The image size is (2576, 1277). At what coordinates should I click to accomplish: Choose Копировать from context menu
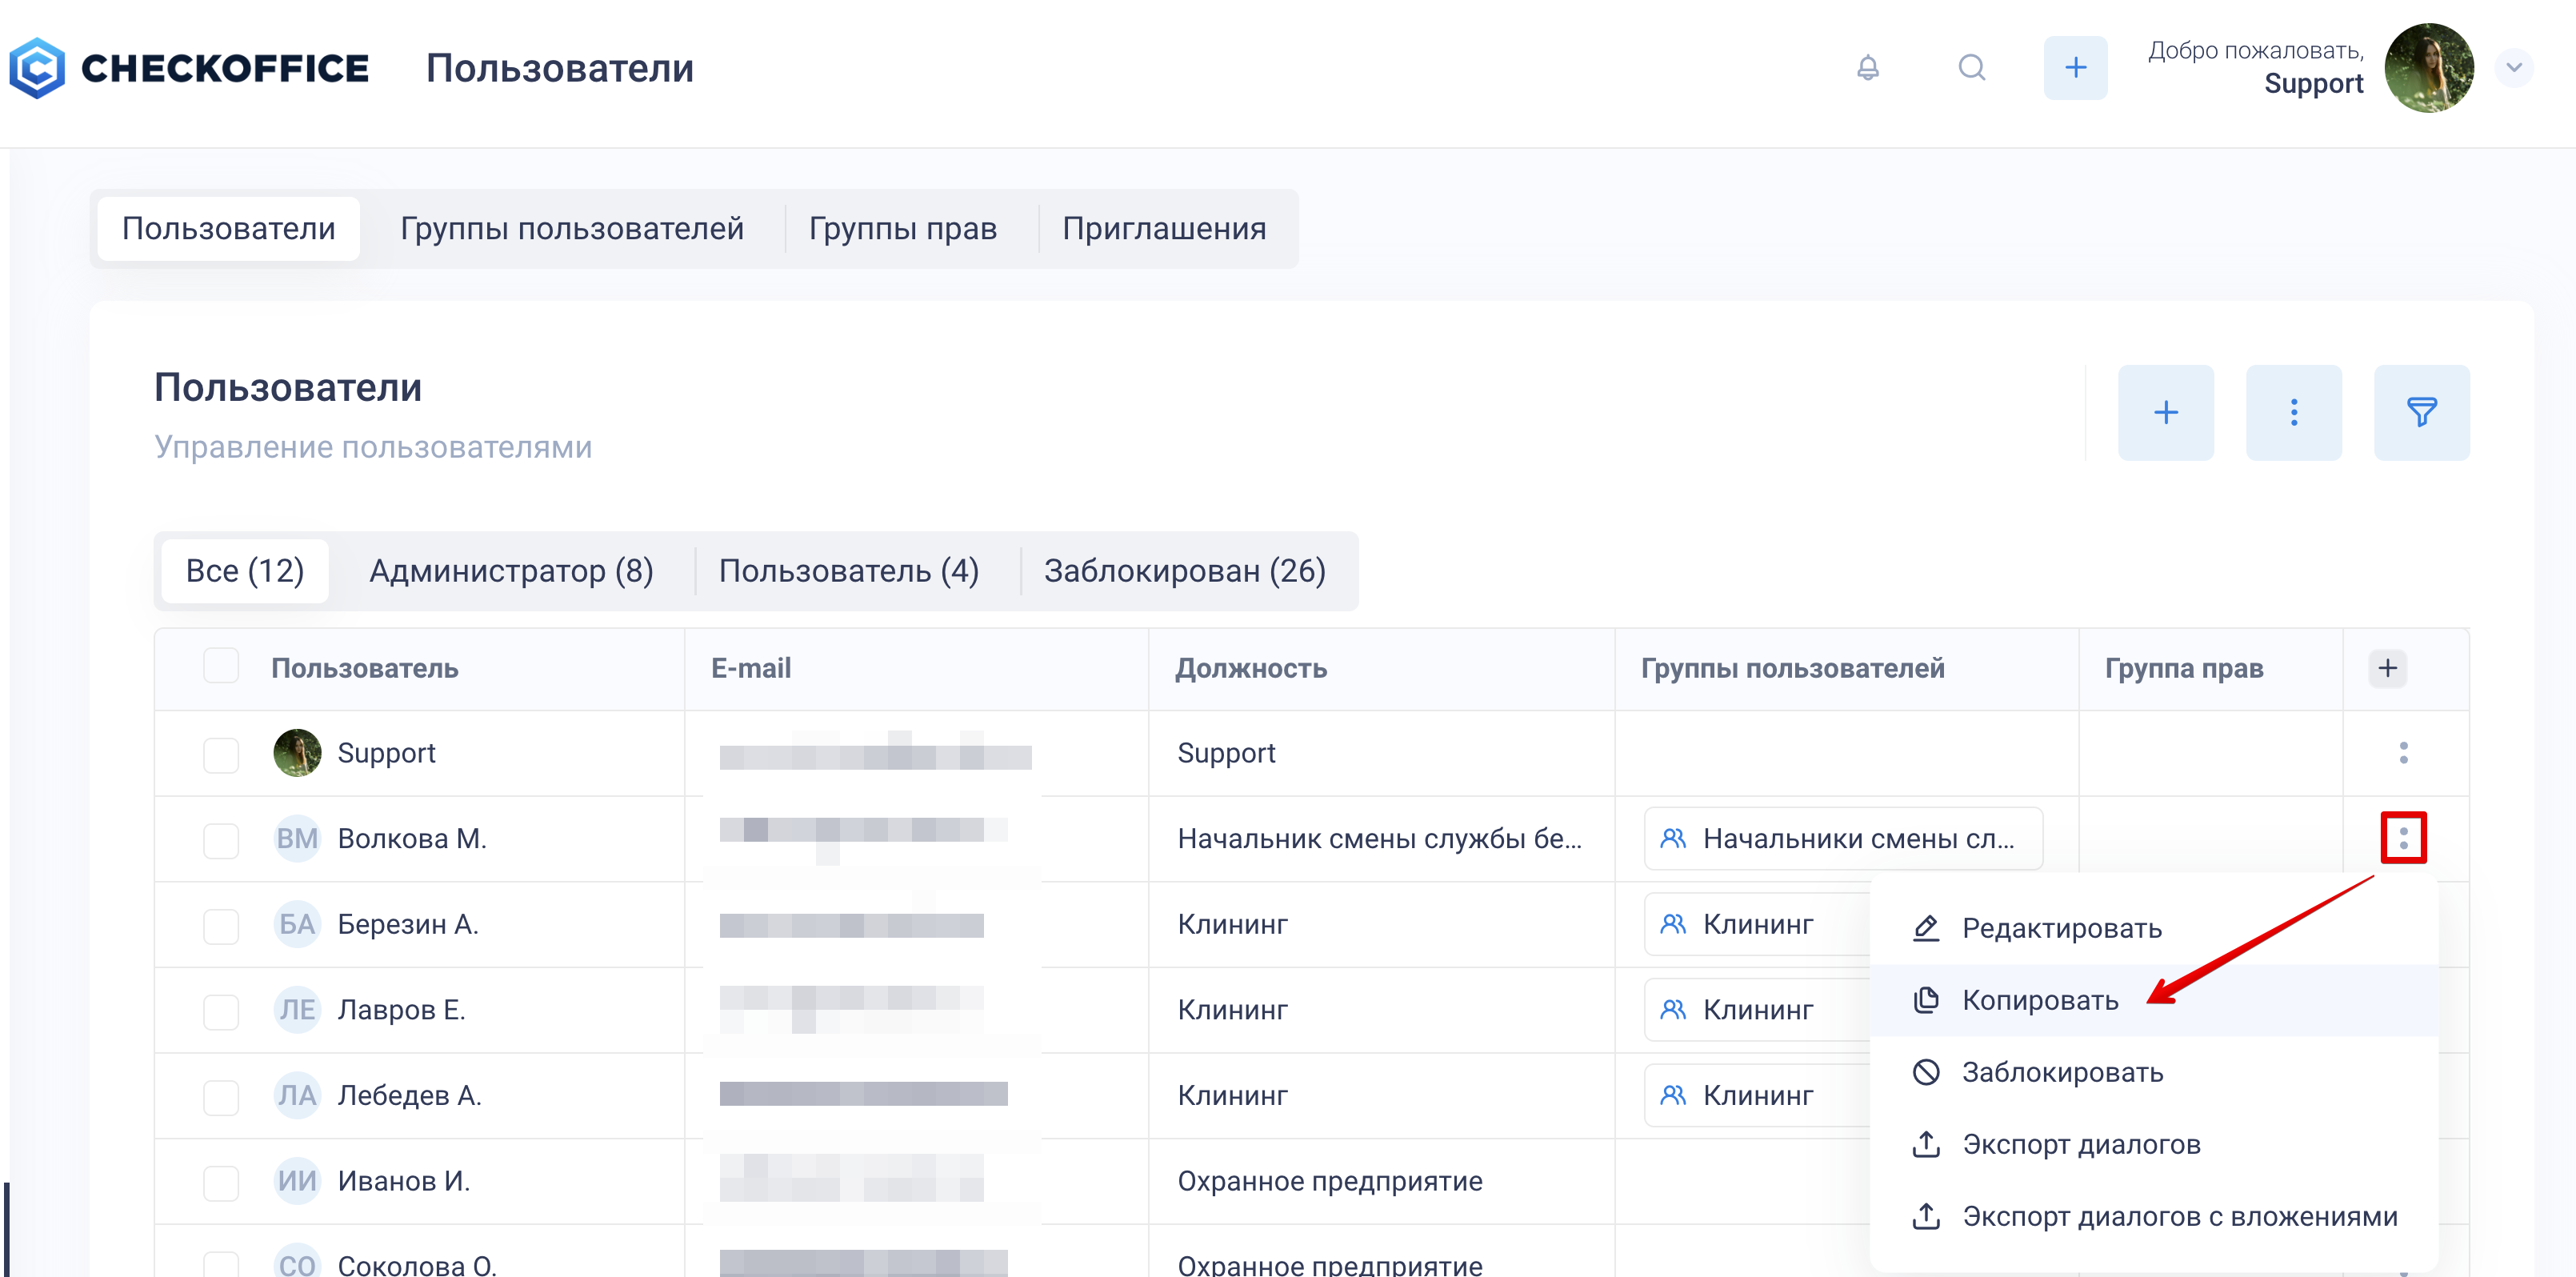2039,1000
